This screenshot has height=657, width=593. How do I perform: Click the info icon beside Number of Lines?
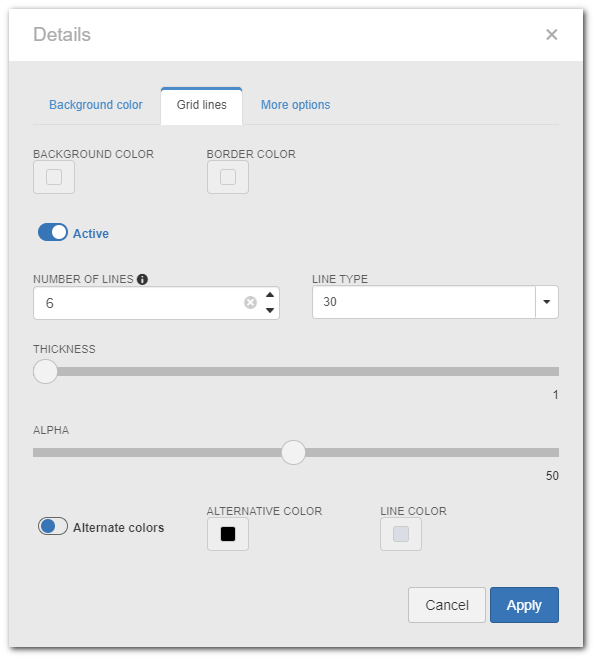142,279
